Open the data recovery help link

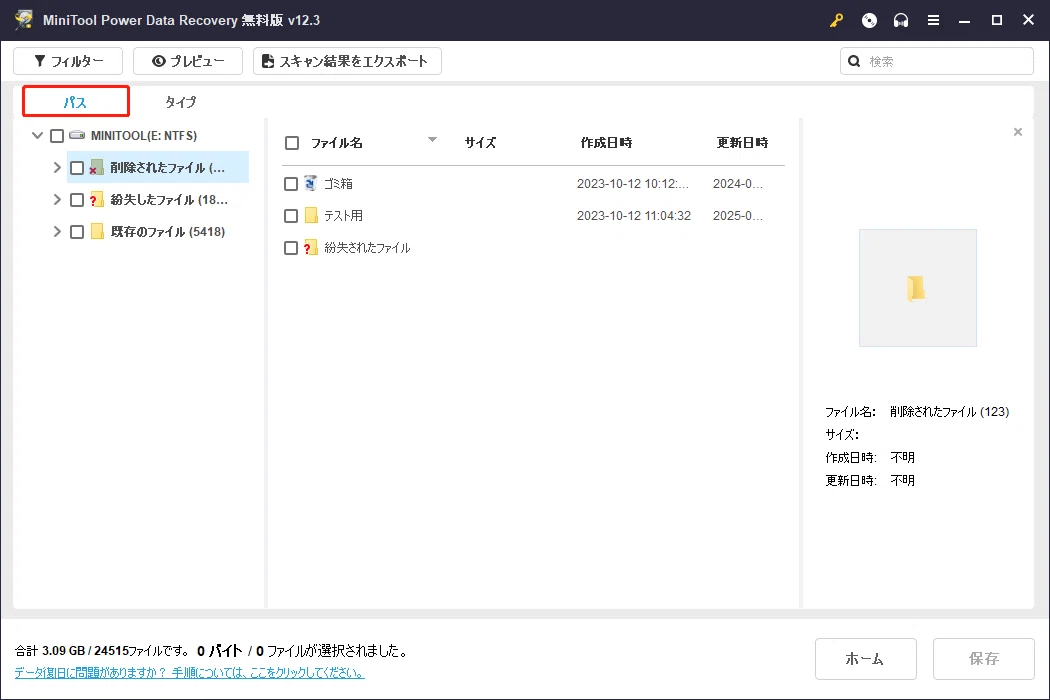pos(190,673)
